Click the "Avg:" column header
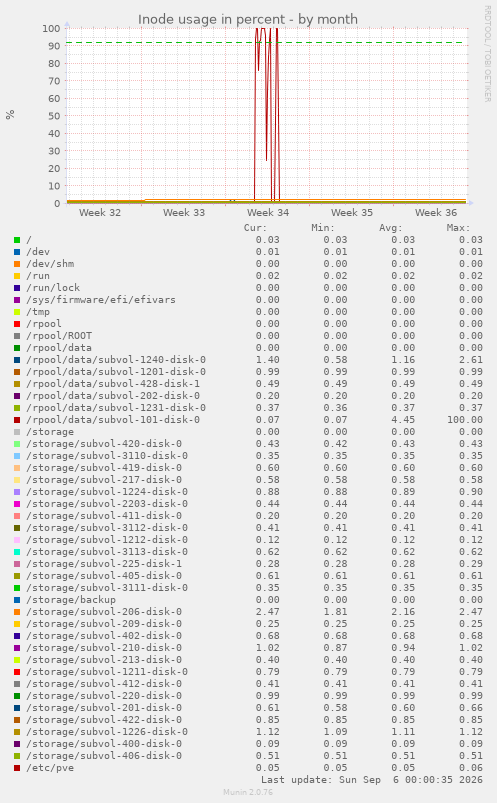Screen dimensions: 497x803 (x=390, y=228)
